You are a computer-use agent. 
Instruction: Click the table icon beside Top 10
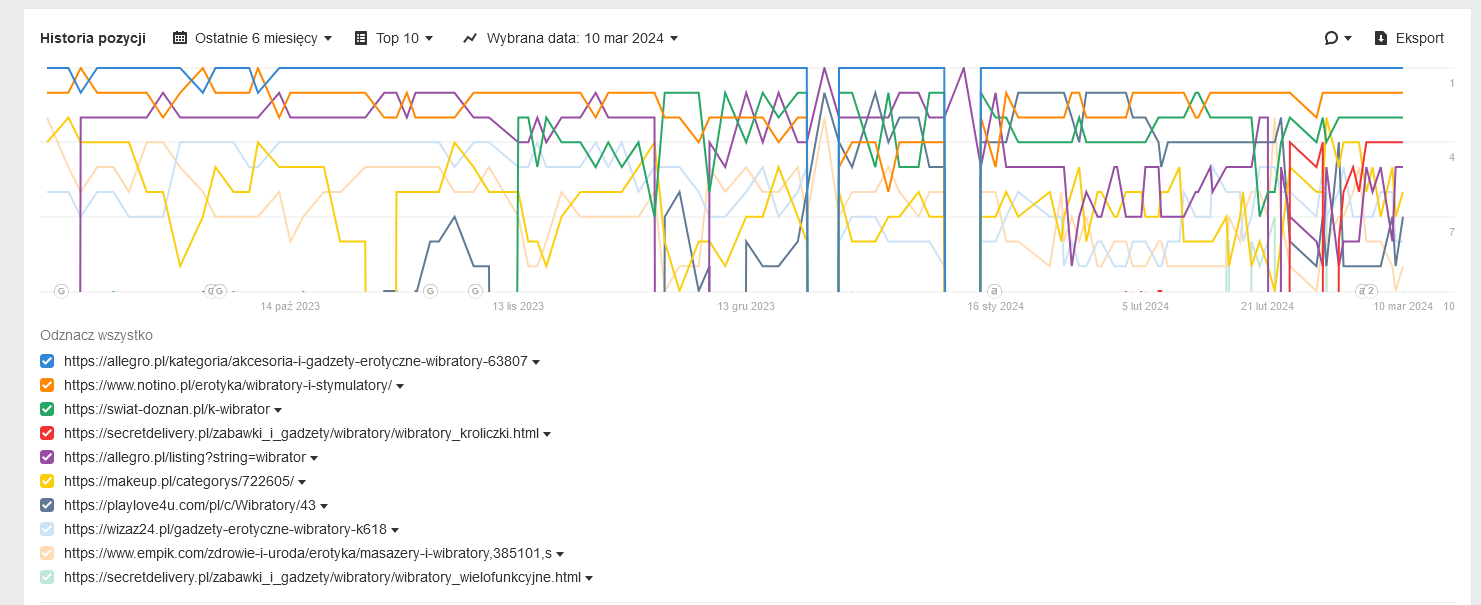tap(361, 38)
